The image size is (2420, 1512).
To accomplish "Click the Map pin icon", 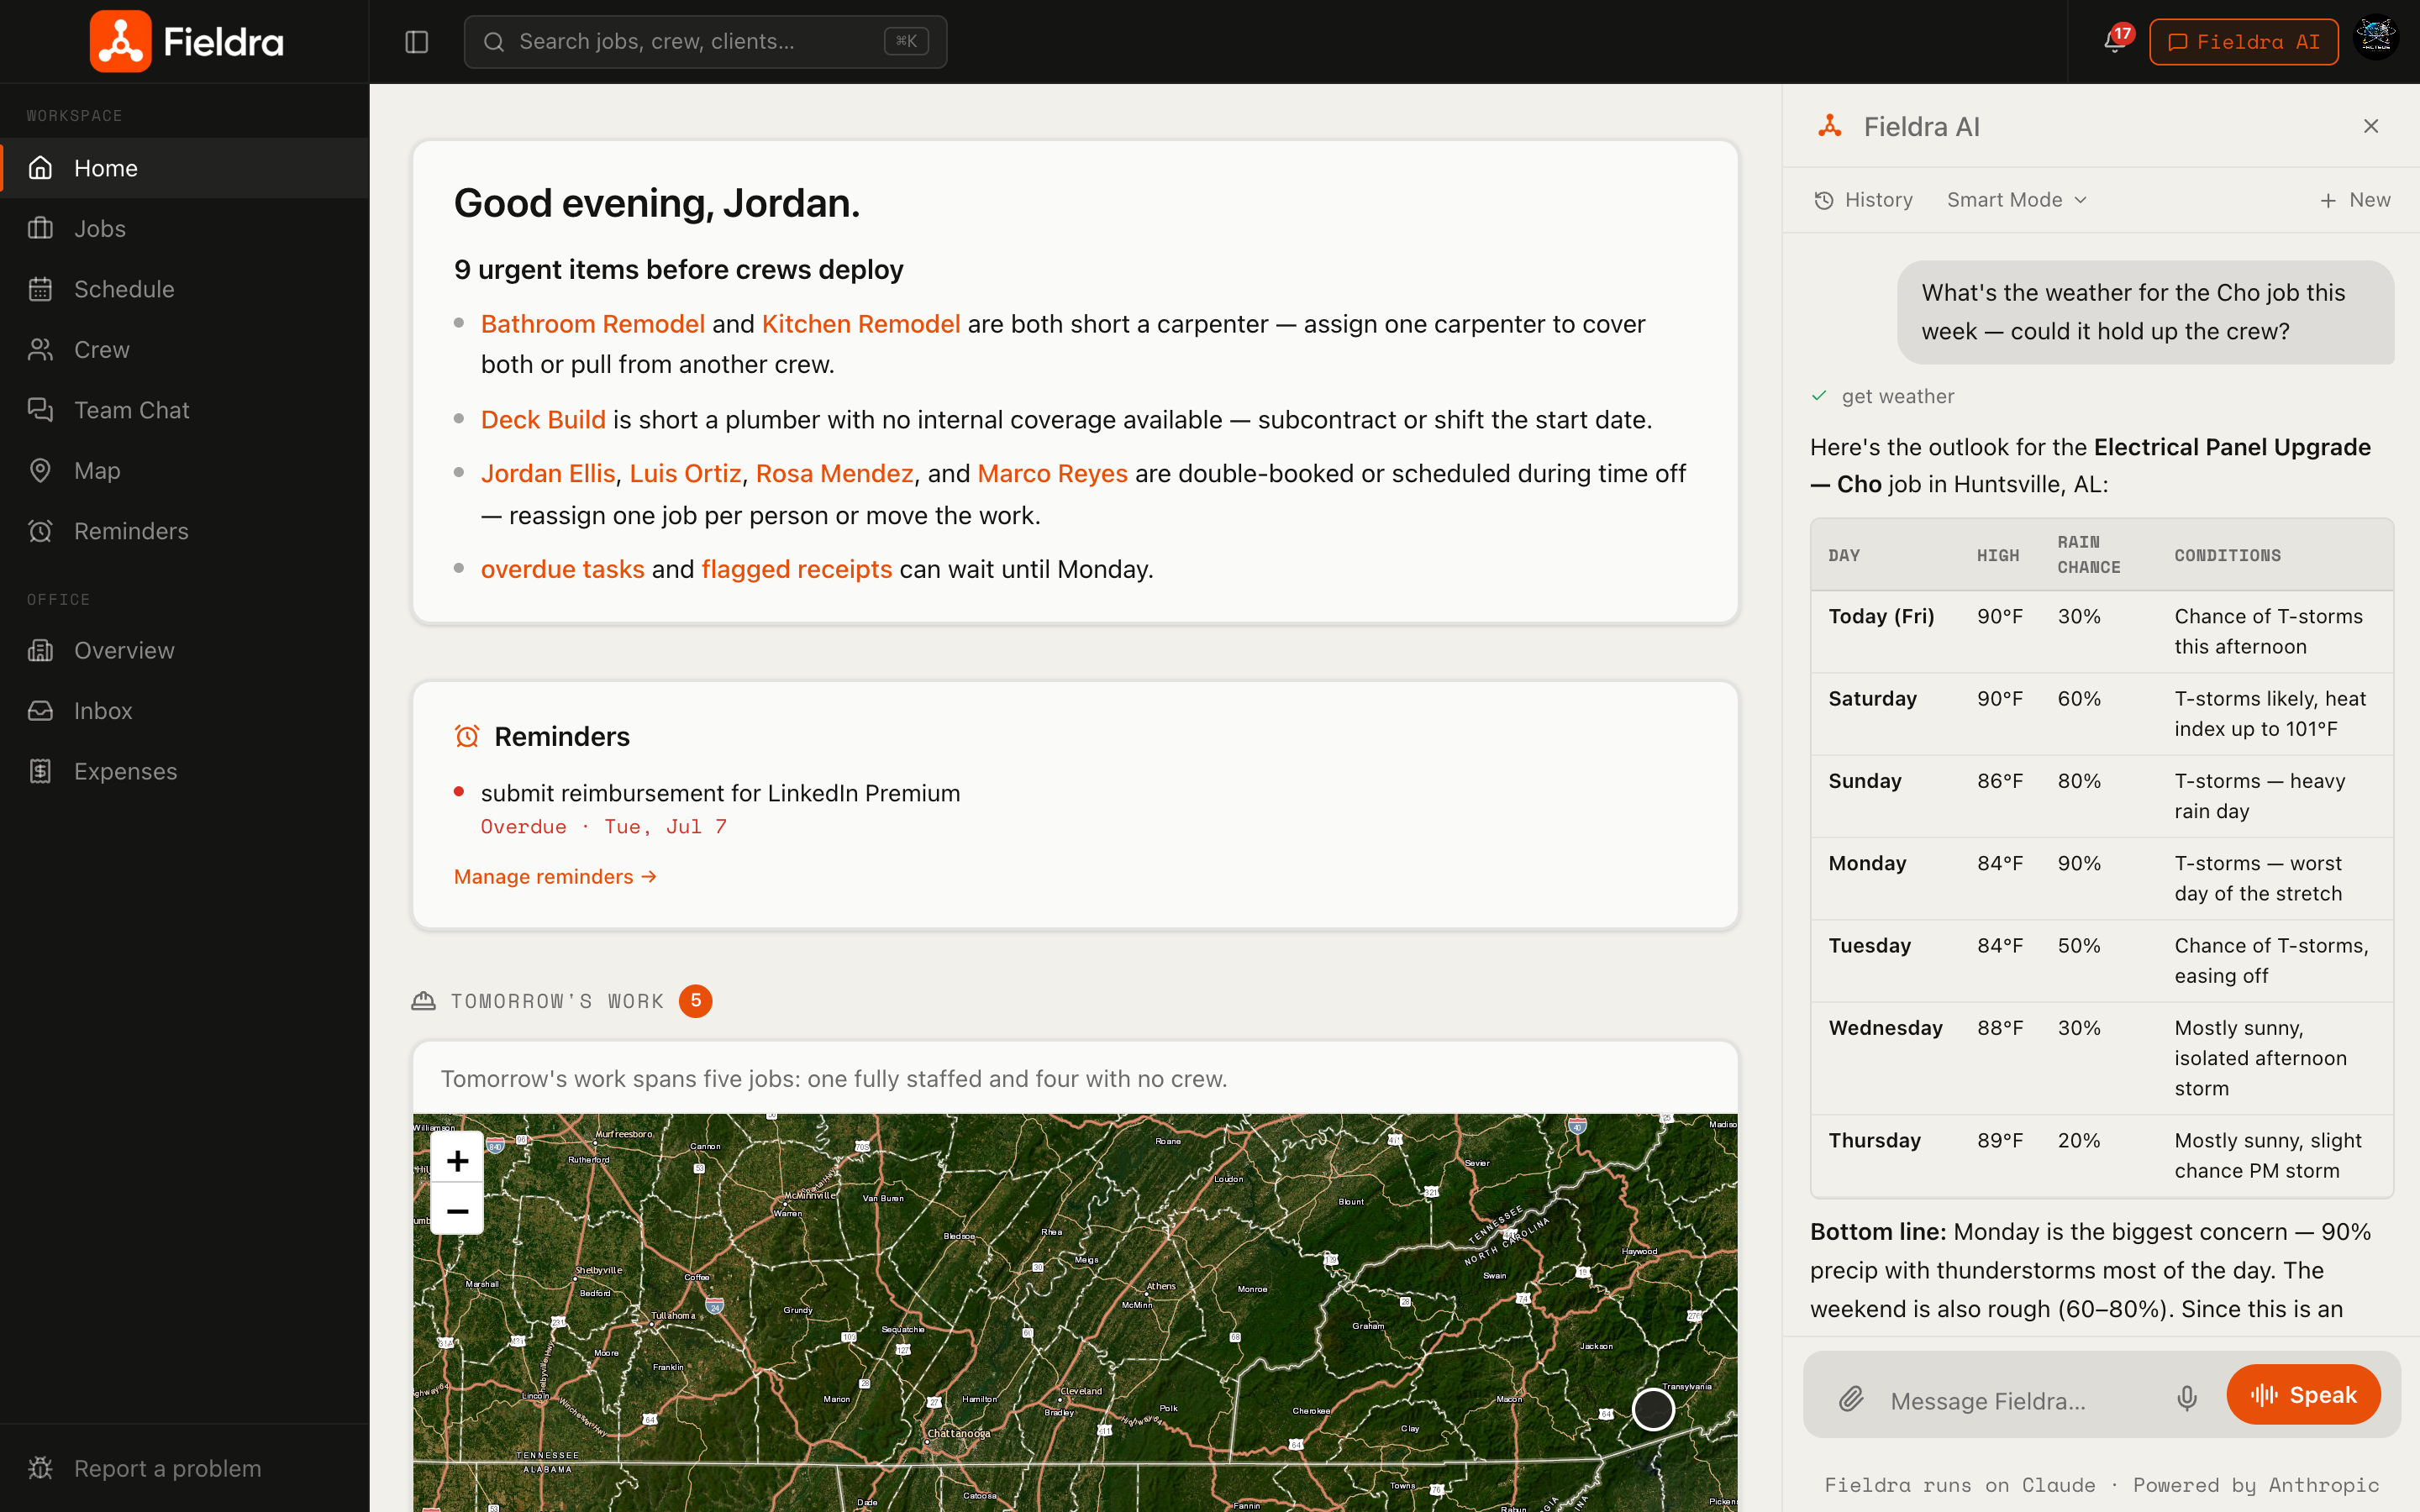I will coord(40,470).
